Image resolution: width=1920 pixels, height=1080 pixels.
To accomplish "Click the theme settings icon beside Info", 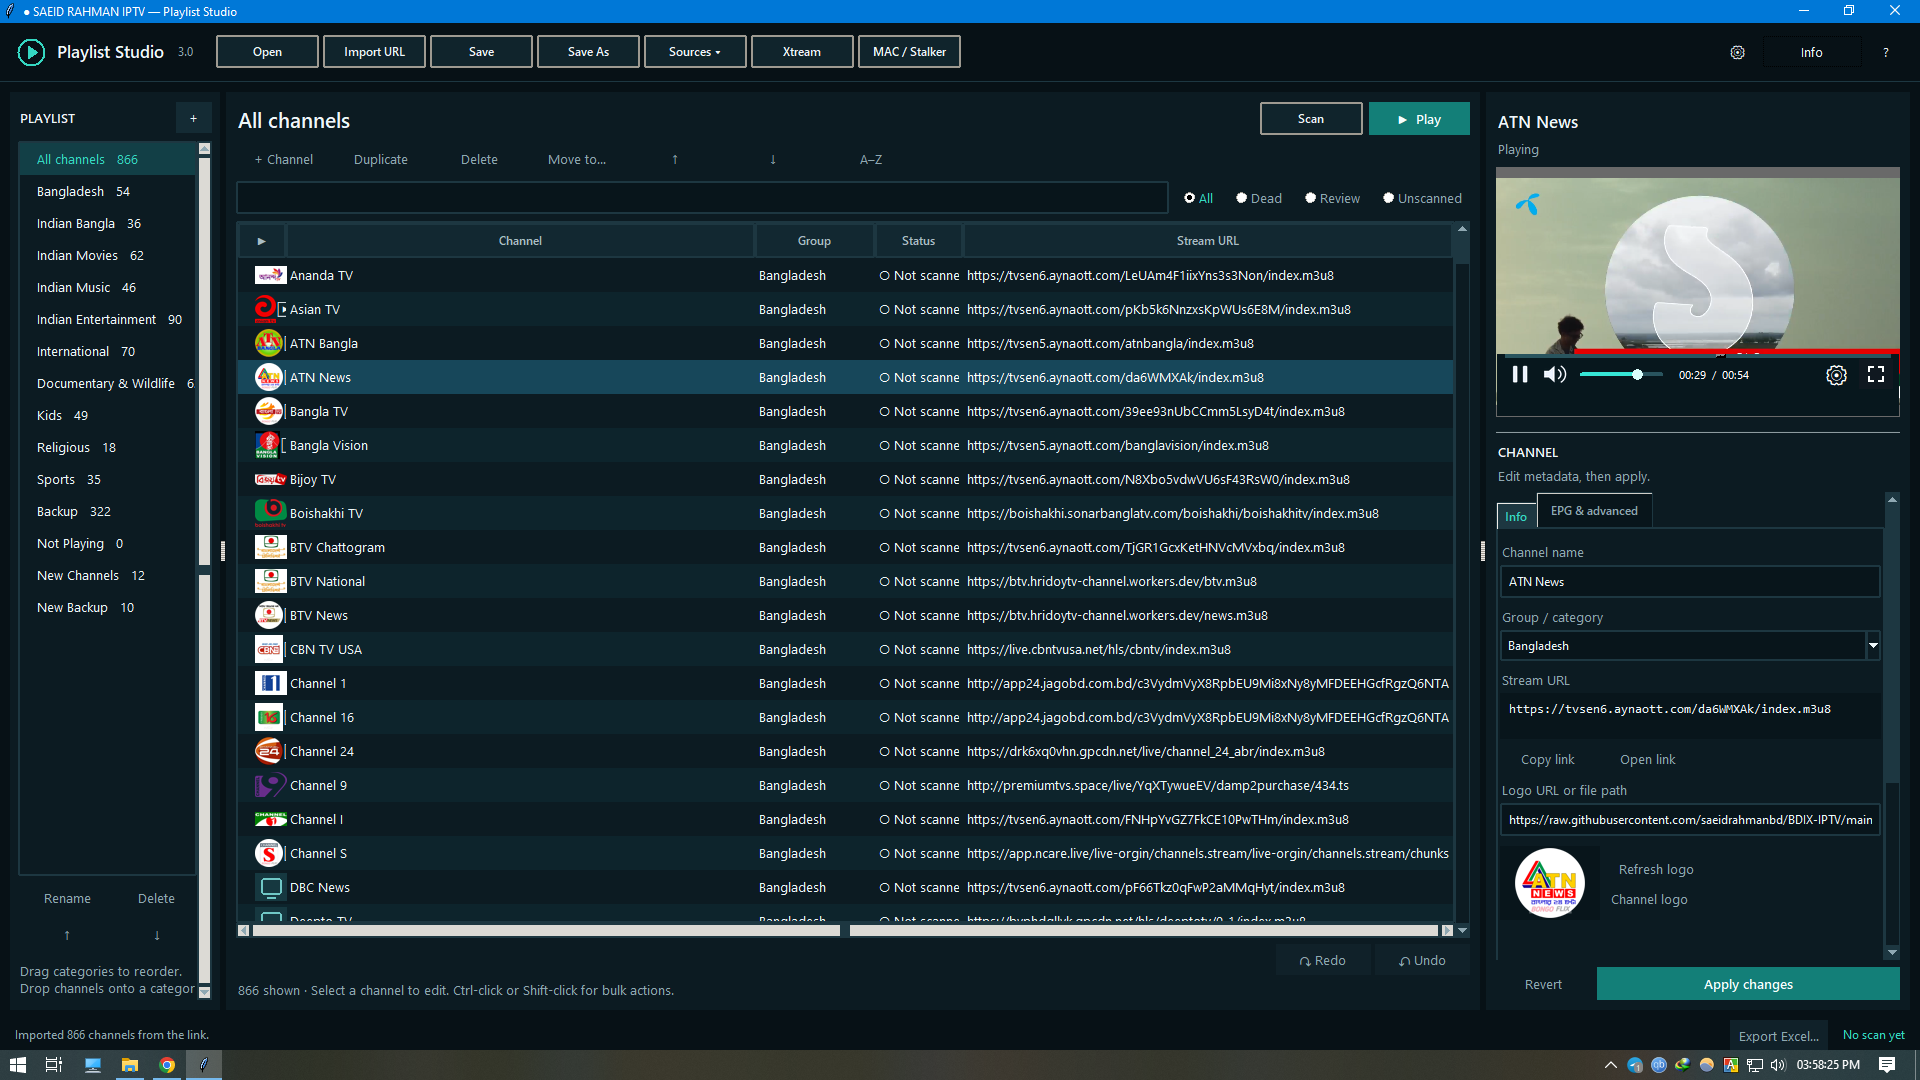I will click(1738, 52).
